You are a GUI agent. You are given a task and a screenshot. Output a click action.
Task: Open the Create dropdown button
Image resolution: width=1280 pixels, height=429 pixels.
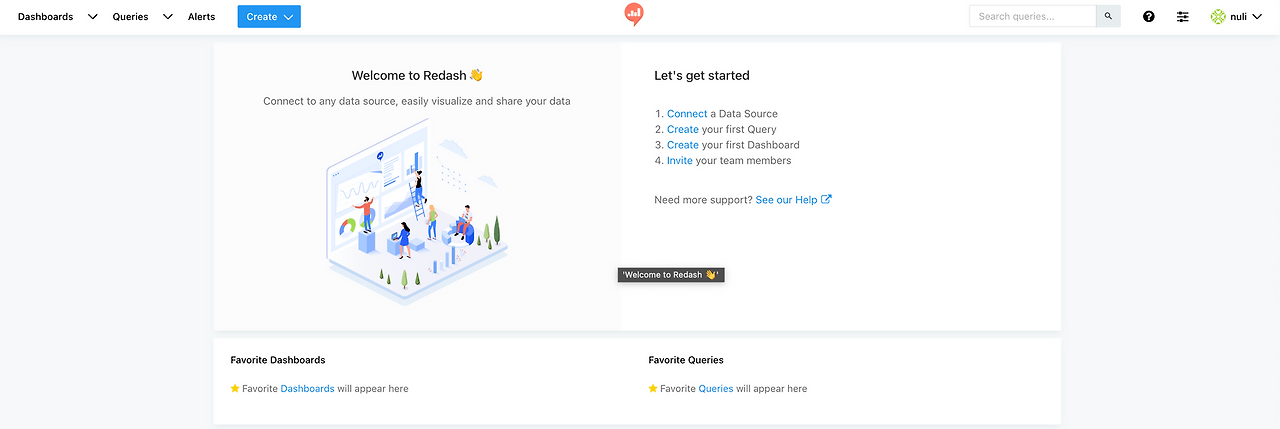point(269,16)
